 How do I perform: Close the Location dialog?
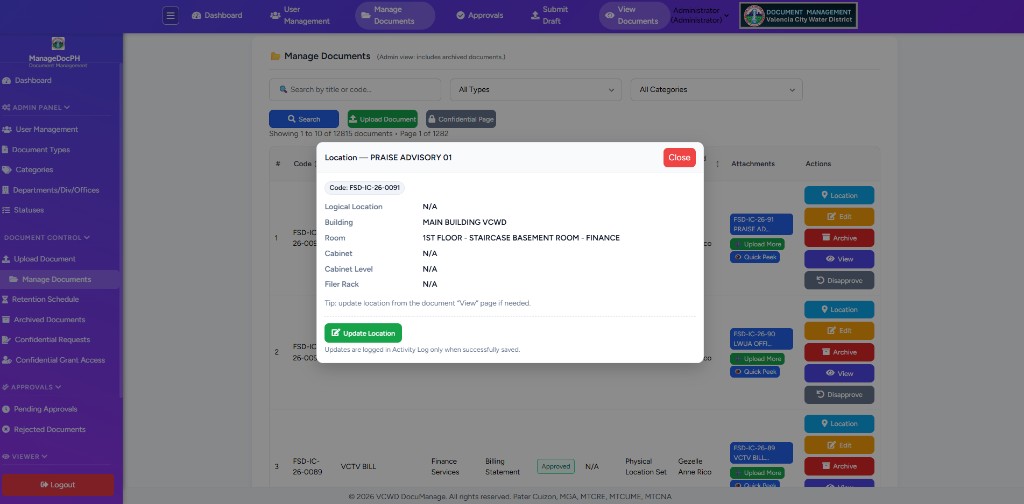[679, 157]
